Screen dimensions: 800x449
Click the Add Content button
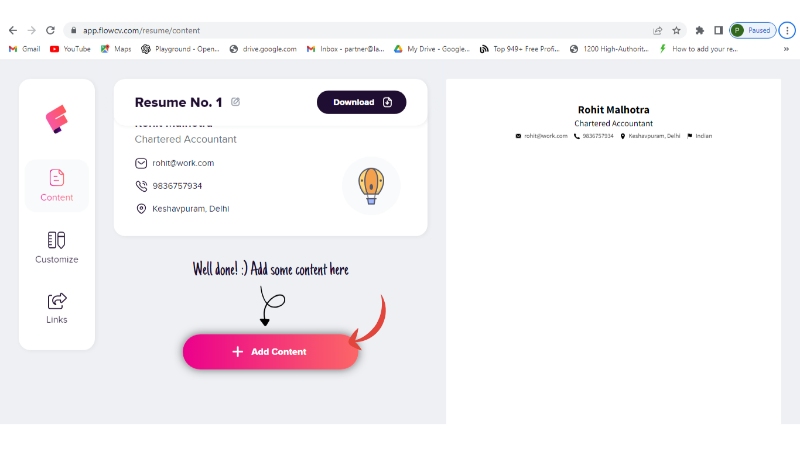[x=270, y=352]
